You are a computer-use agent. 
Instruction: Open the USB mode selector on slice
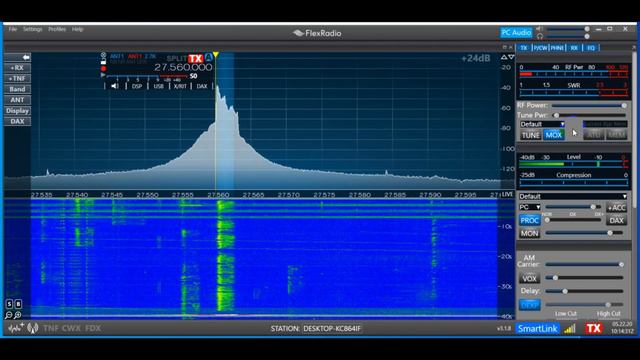click(x=158, y=86)
